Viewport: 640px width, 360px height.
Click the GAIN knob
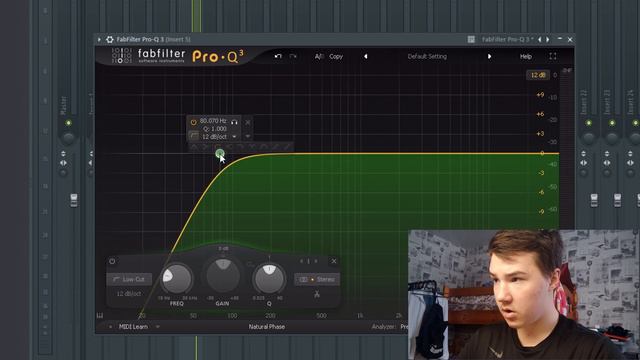coord(223,276)
